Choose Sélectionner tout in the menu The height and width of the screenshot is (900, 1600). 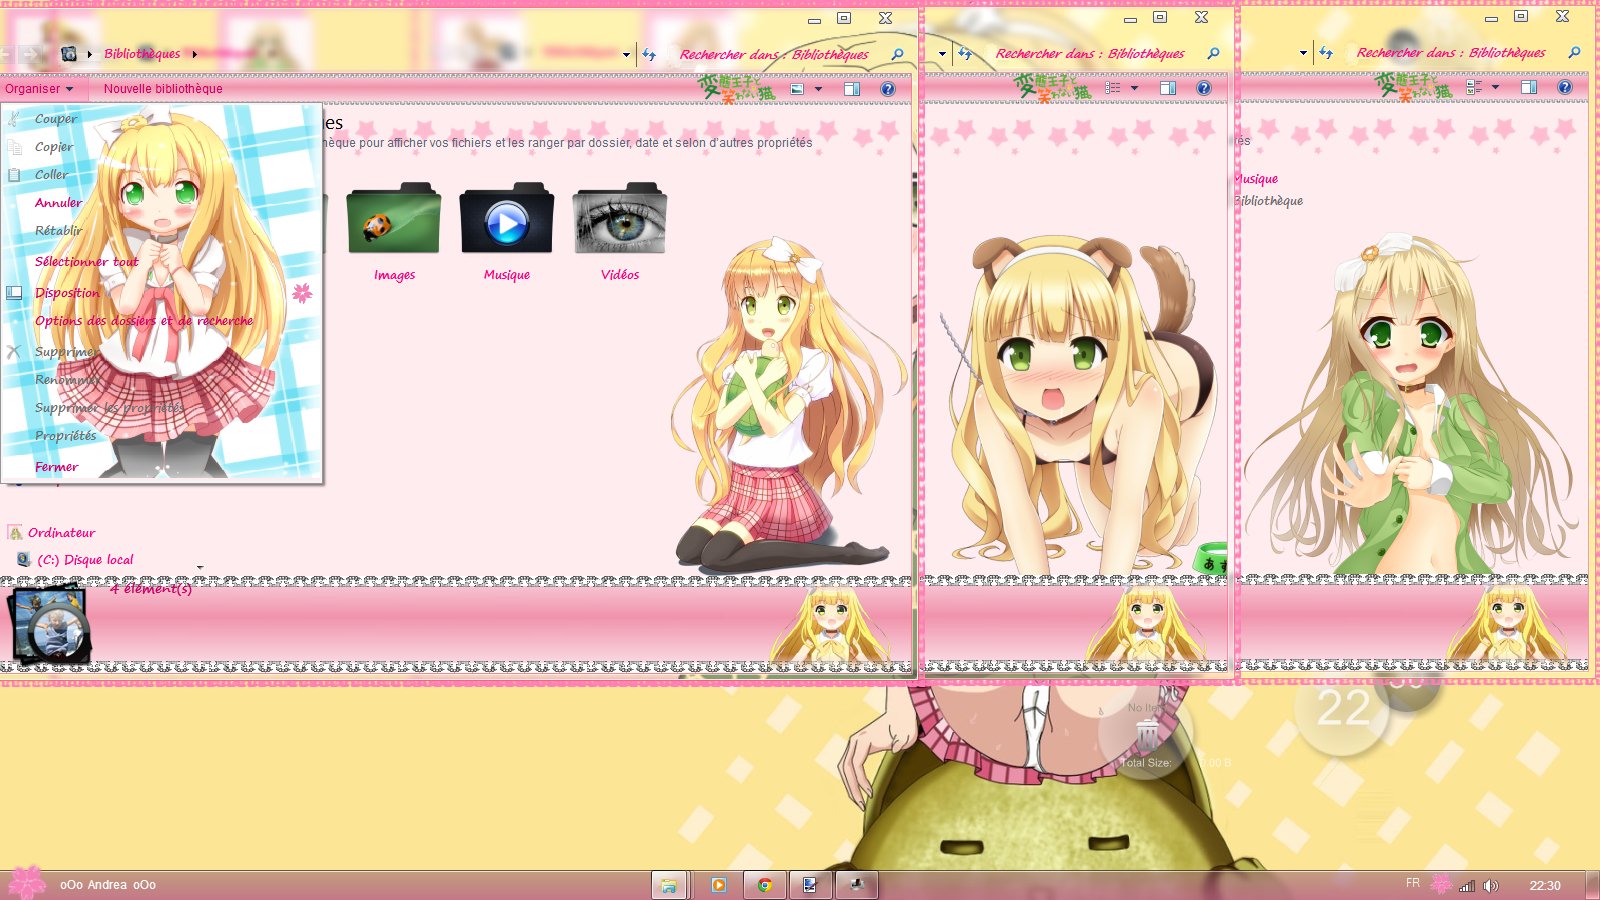point(86,262)
